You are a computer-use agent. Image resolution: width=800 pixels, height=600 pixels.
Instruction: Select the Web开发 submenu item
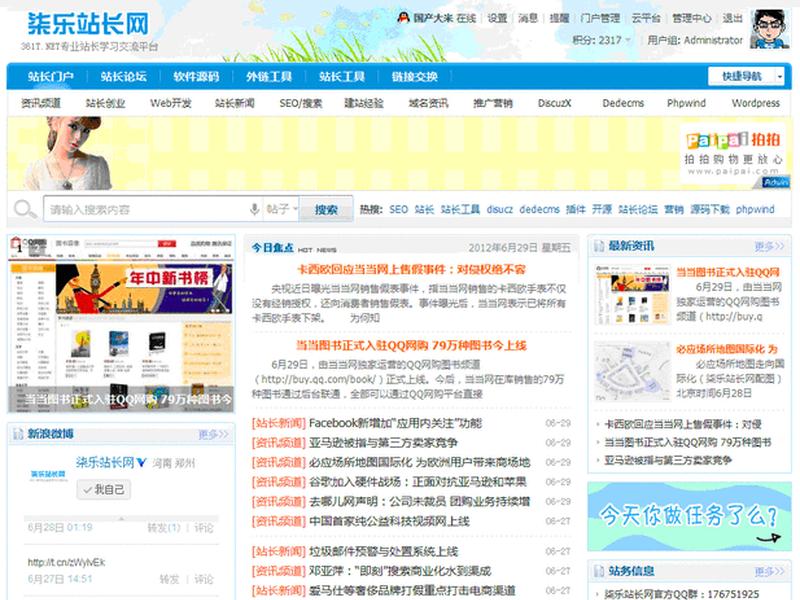[170, 103]
